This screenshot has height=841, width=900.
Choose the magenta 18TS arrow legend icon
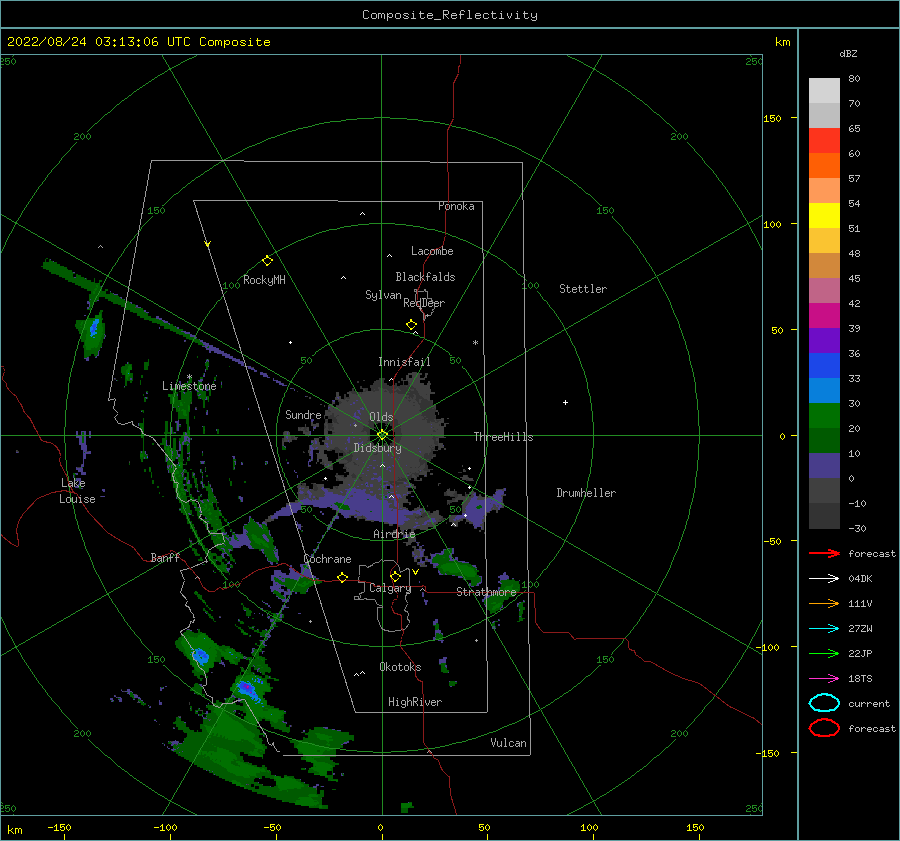coord(824,678)
